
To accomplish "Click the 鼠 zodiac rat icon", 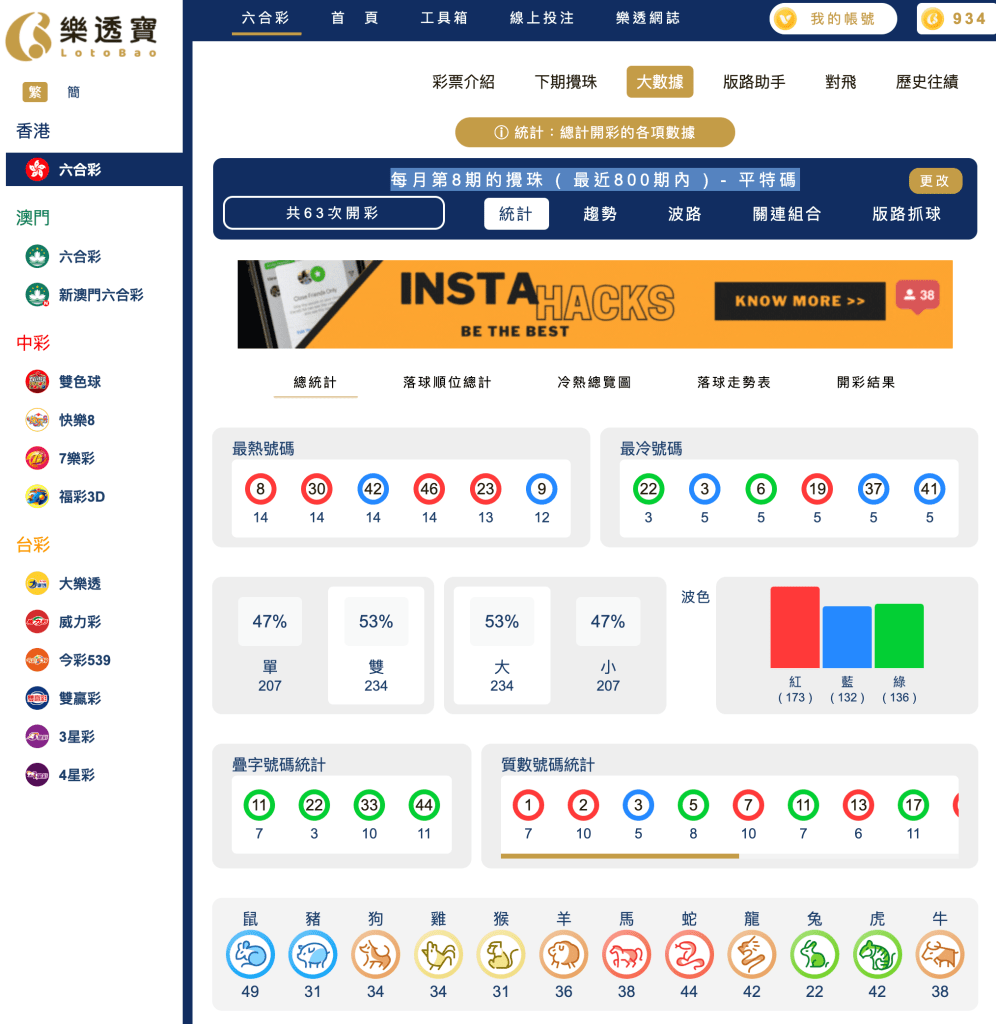I will pos(249,955).
